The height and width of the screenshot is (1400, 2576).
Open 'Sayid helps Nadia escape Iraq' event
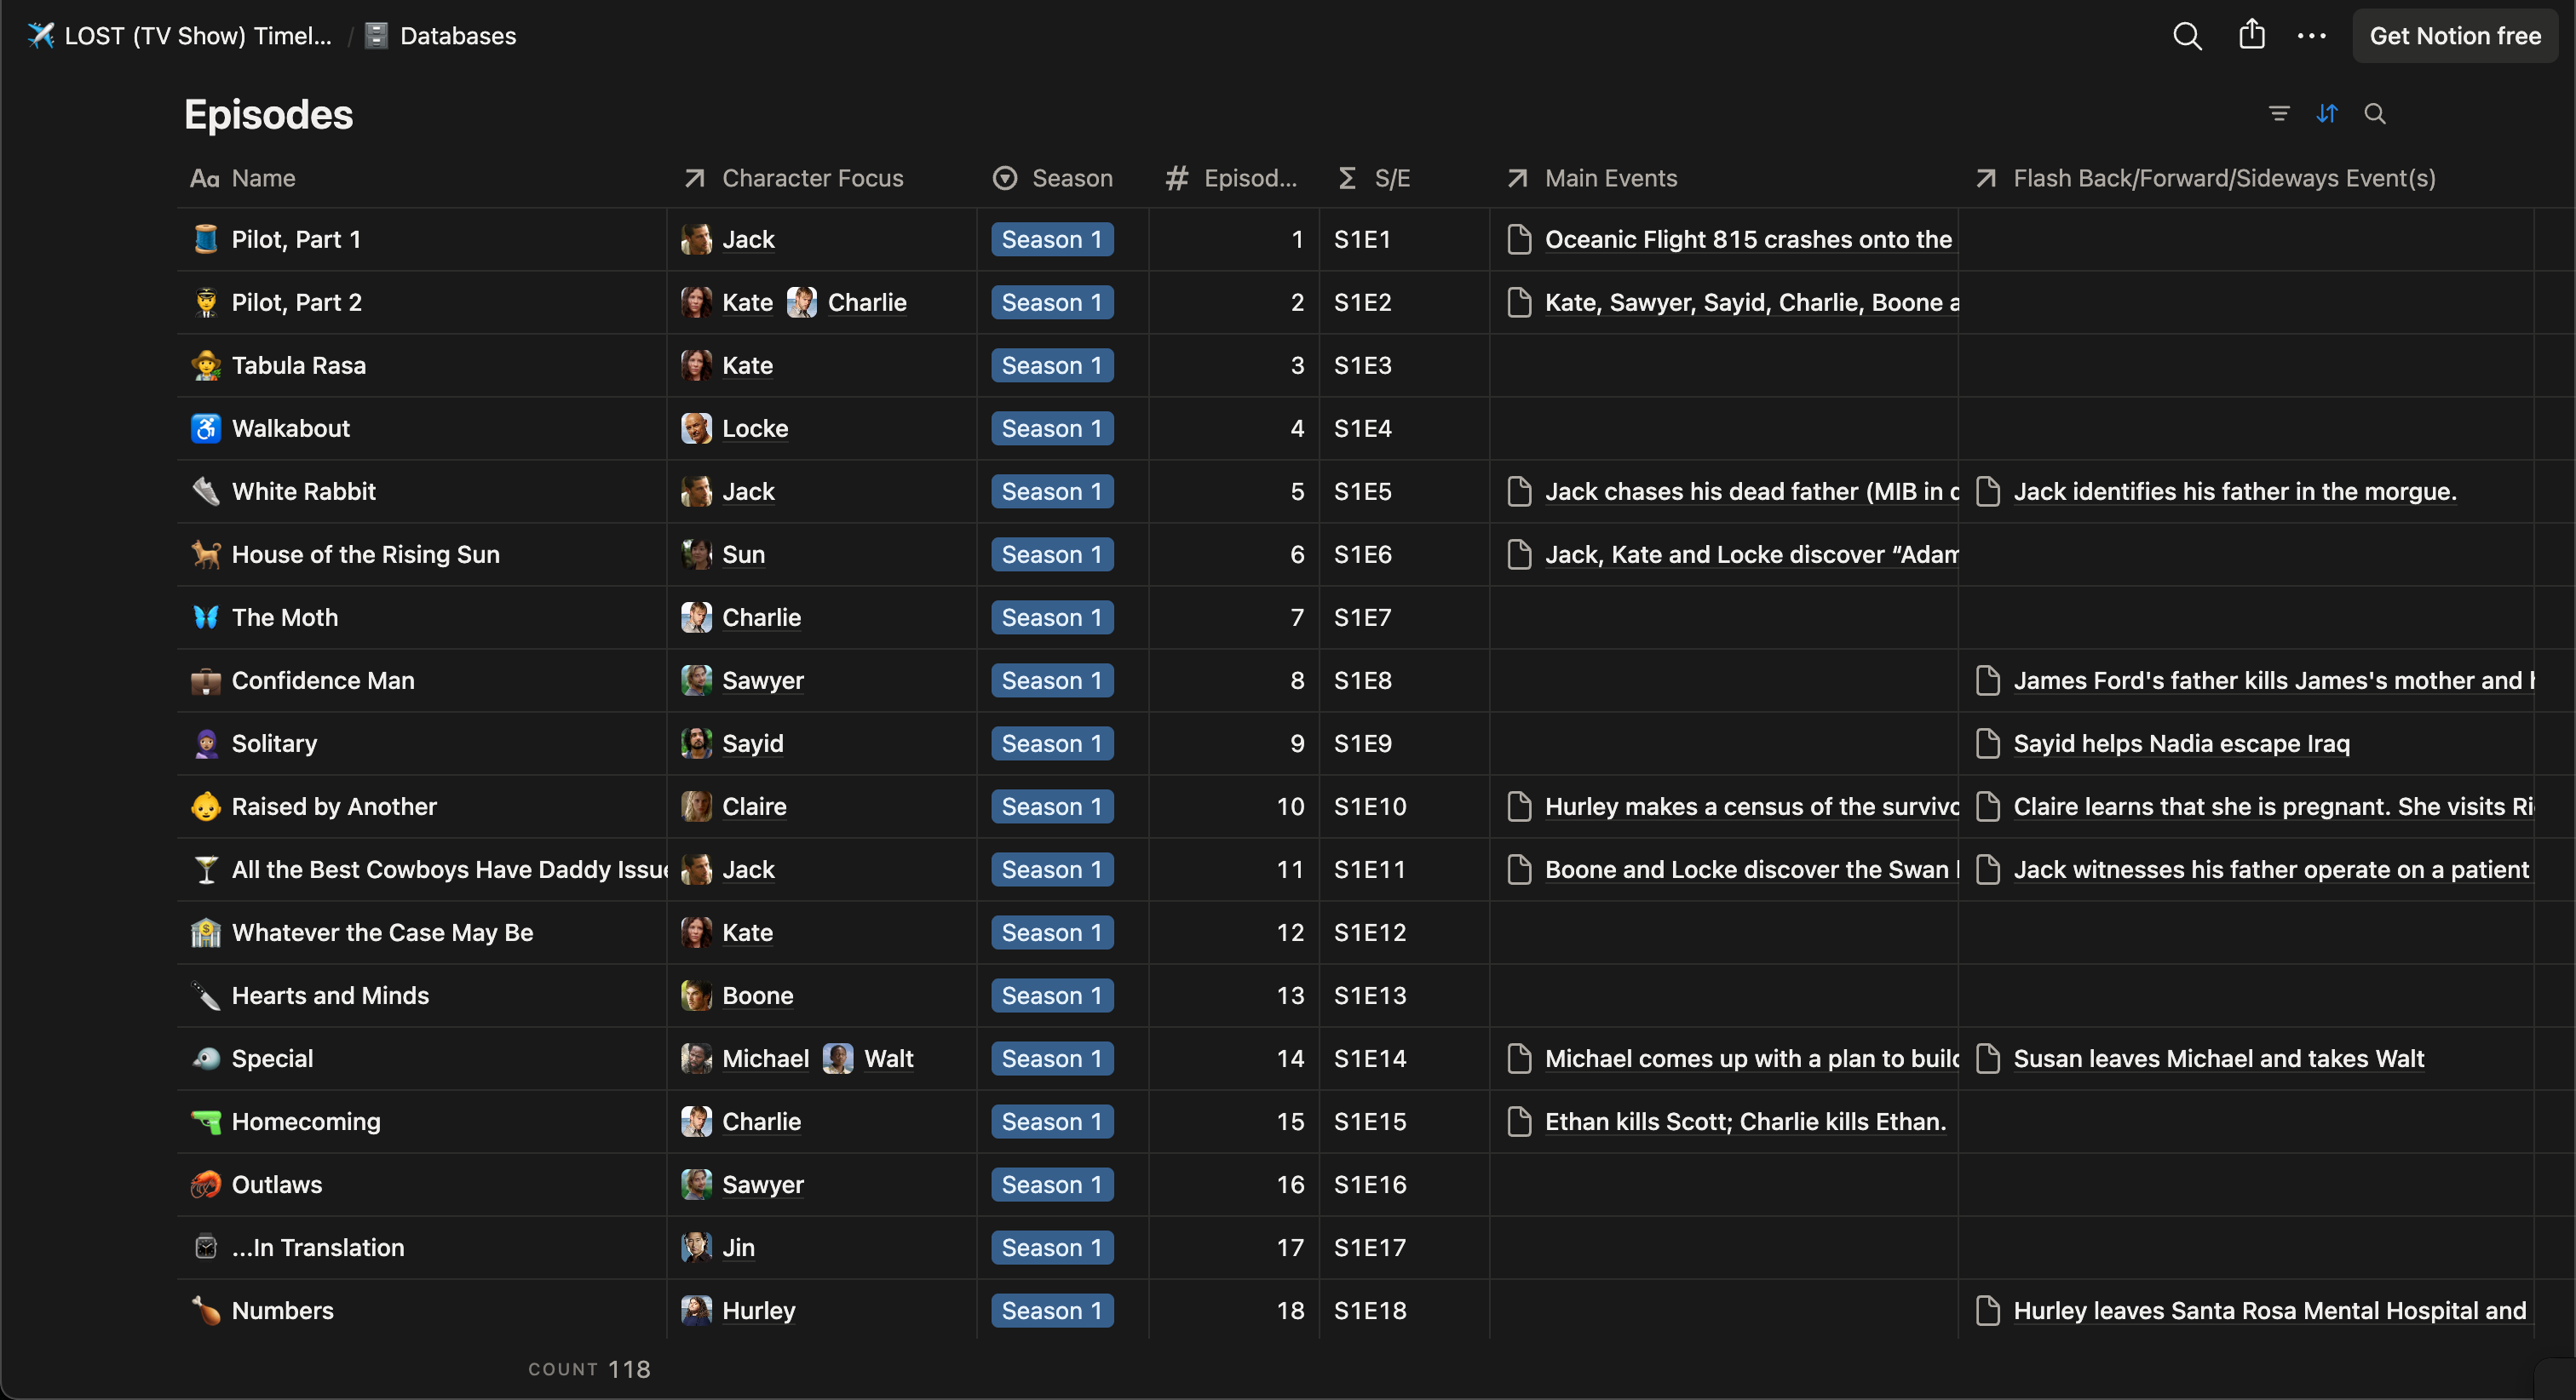tap(2181, 743)
